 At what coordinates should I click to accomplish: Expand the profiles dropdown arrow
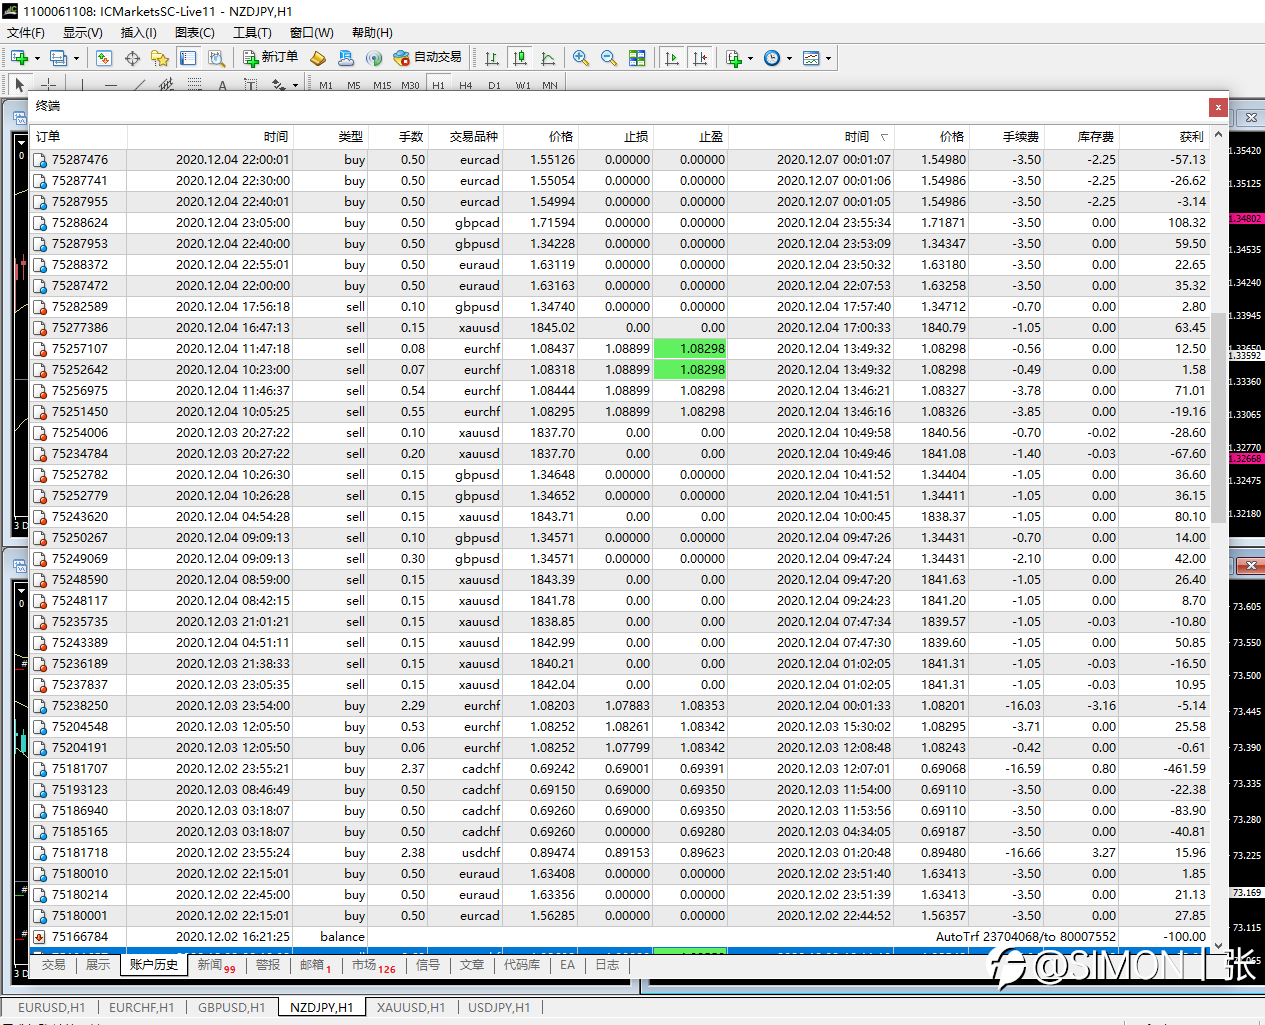pyautogui.click(x=76, y=58)
